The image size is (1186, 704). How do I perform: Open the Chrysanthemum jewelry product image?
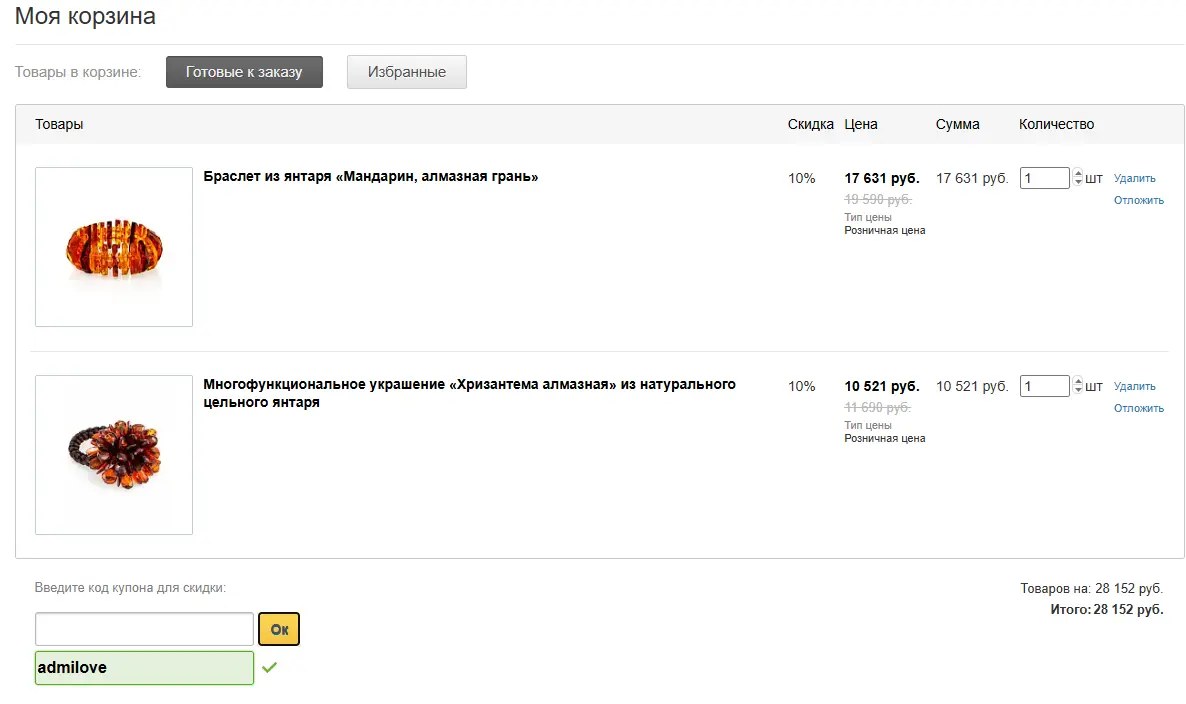pyautogui.click(x=114, y=454)
